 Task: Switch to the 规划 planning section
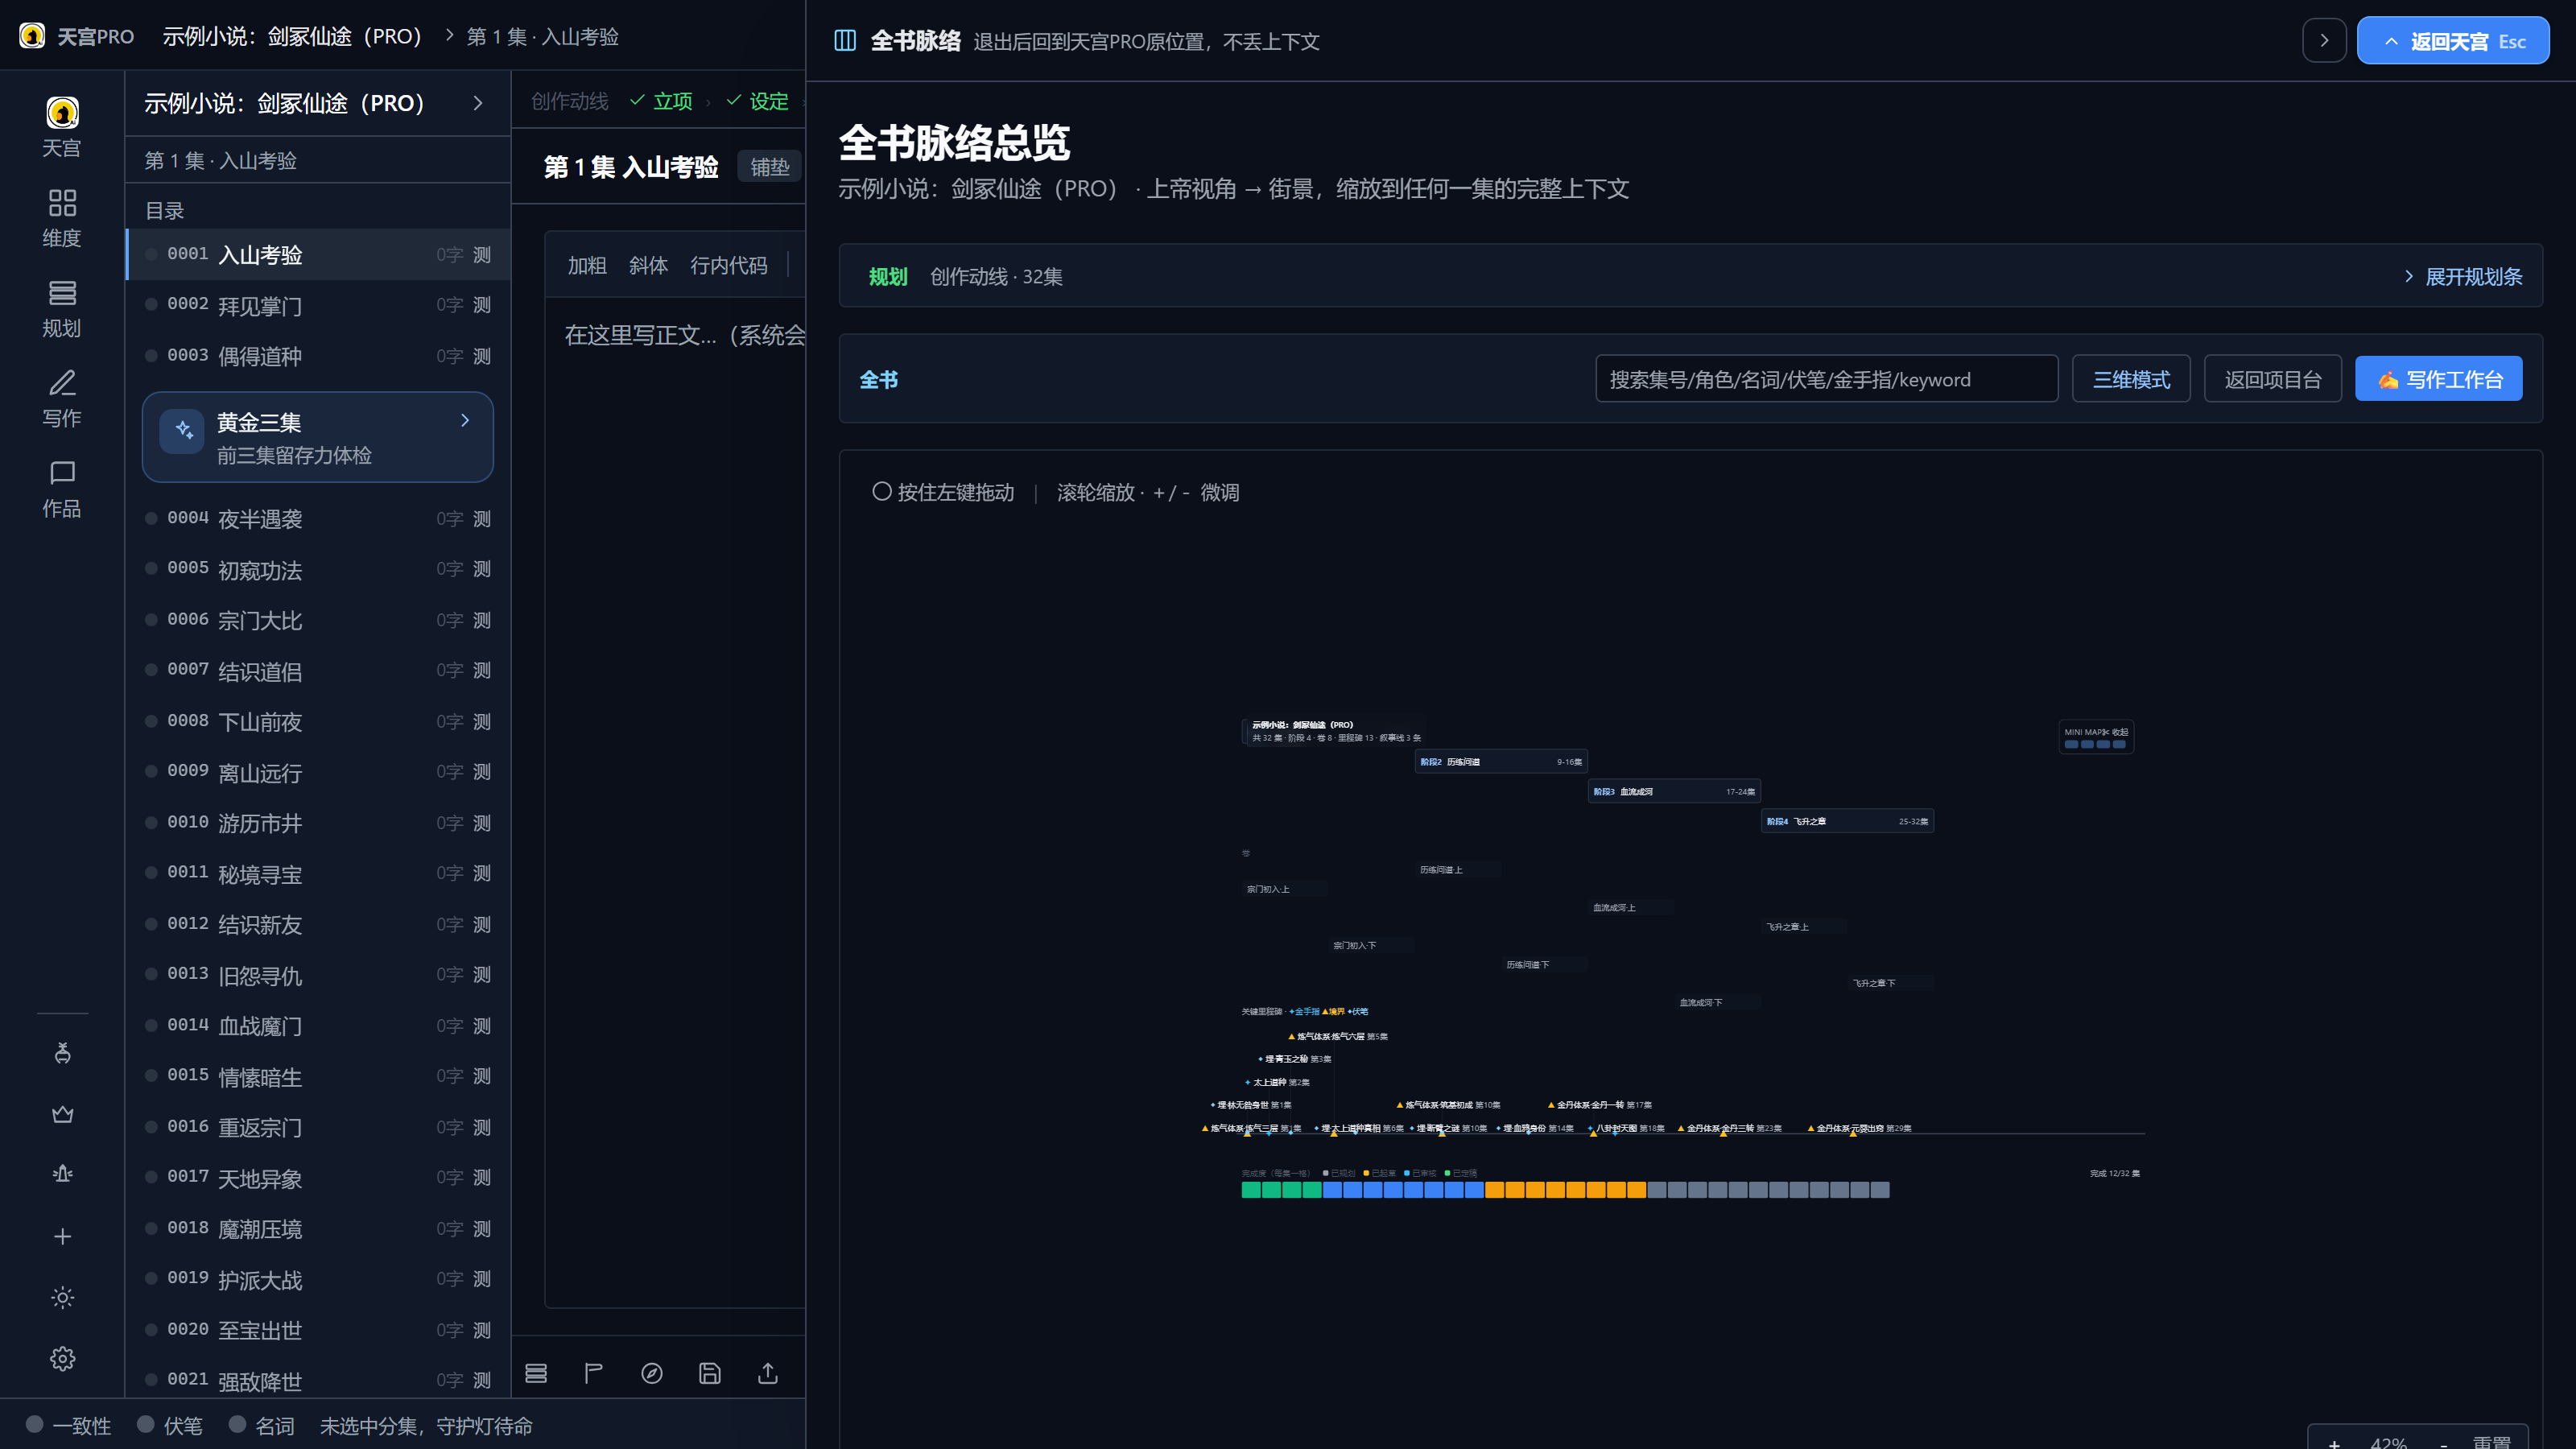[x=62, y=308]
